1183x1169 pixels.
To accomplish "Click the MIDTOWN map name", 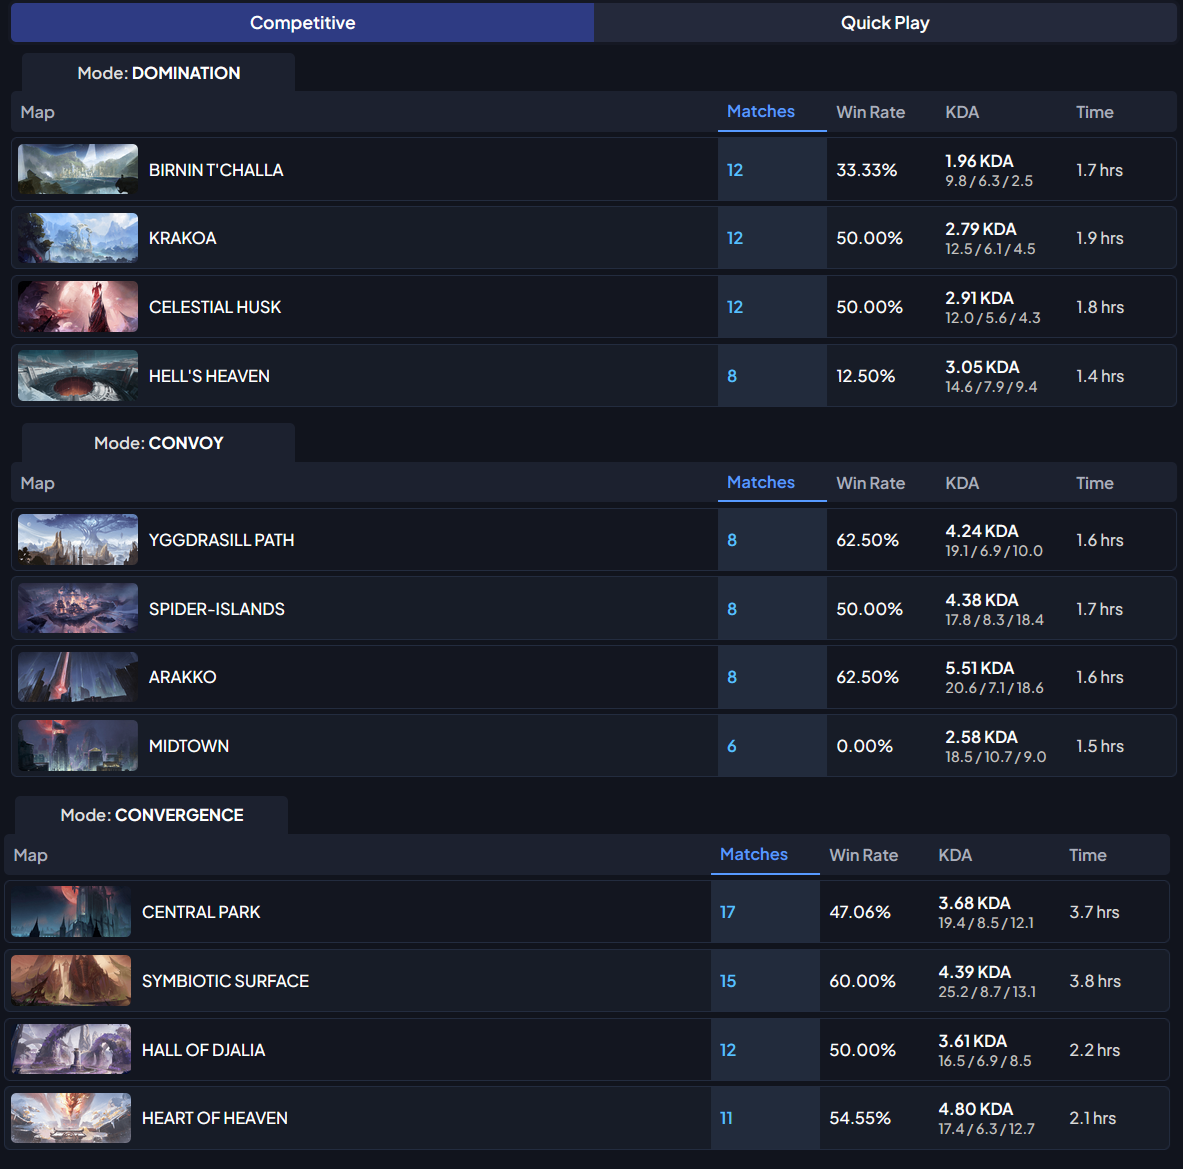I will 189,746.
